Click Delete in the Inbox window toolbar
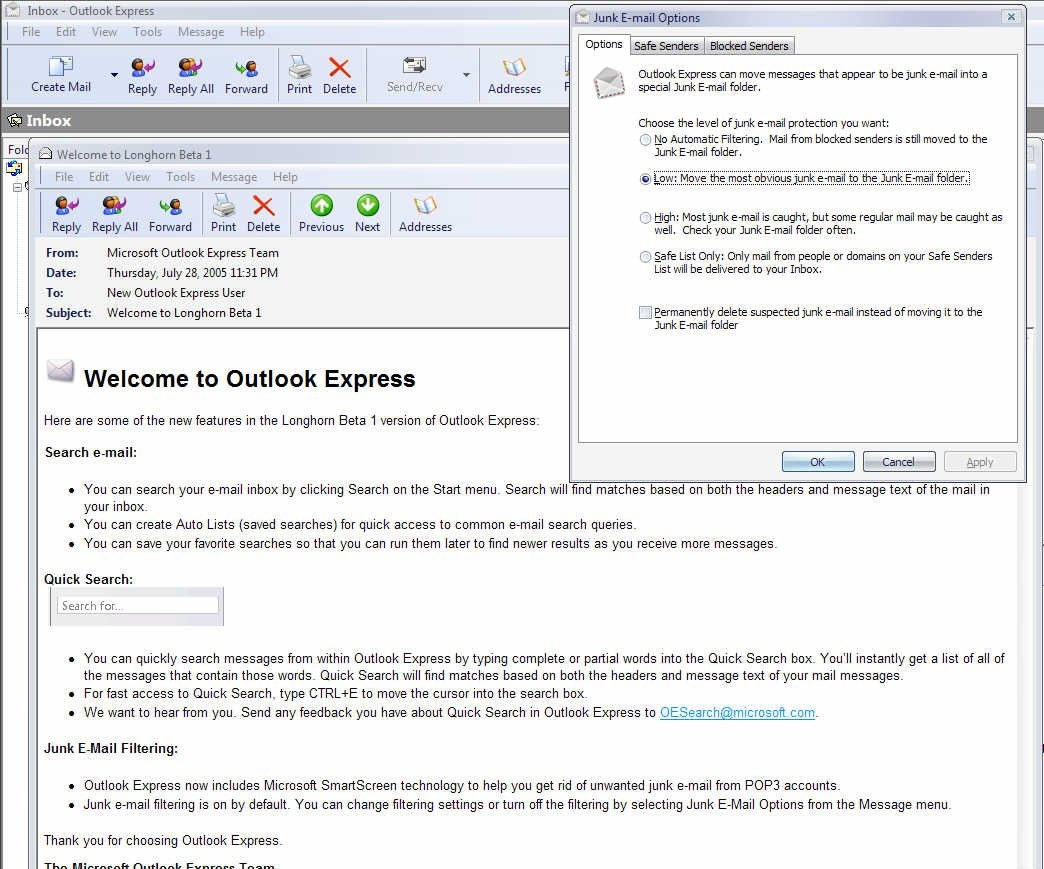 [x=339, y=76]
